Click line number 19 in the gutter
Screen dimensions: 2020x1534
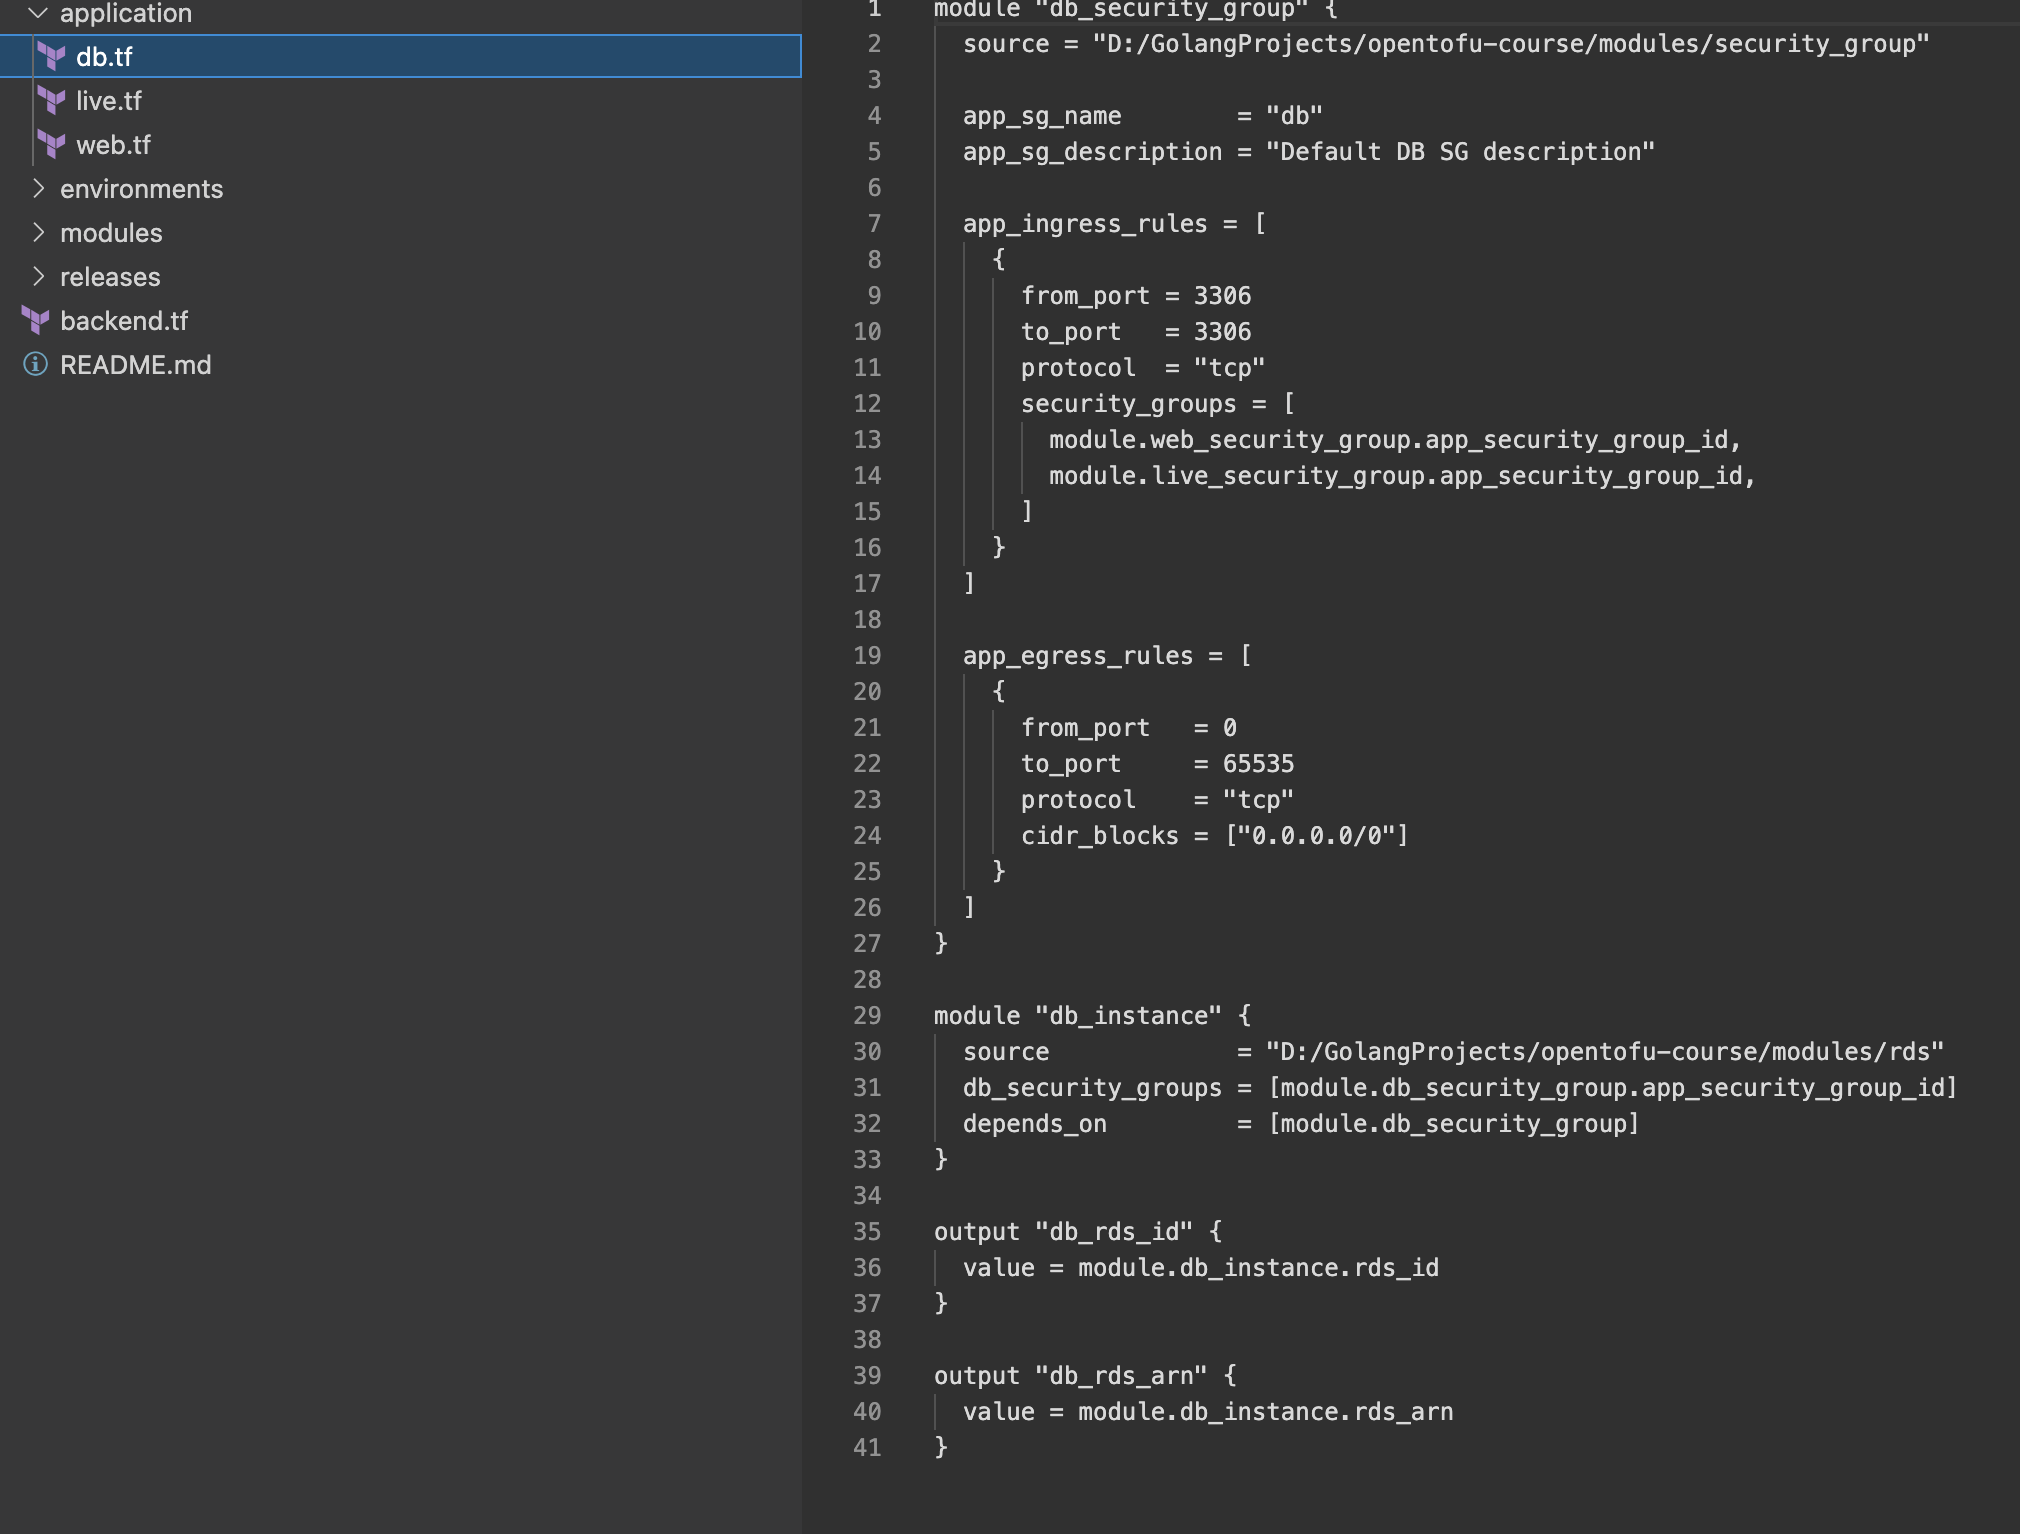(x=867, y=656)
